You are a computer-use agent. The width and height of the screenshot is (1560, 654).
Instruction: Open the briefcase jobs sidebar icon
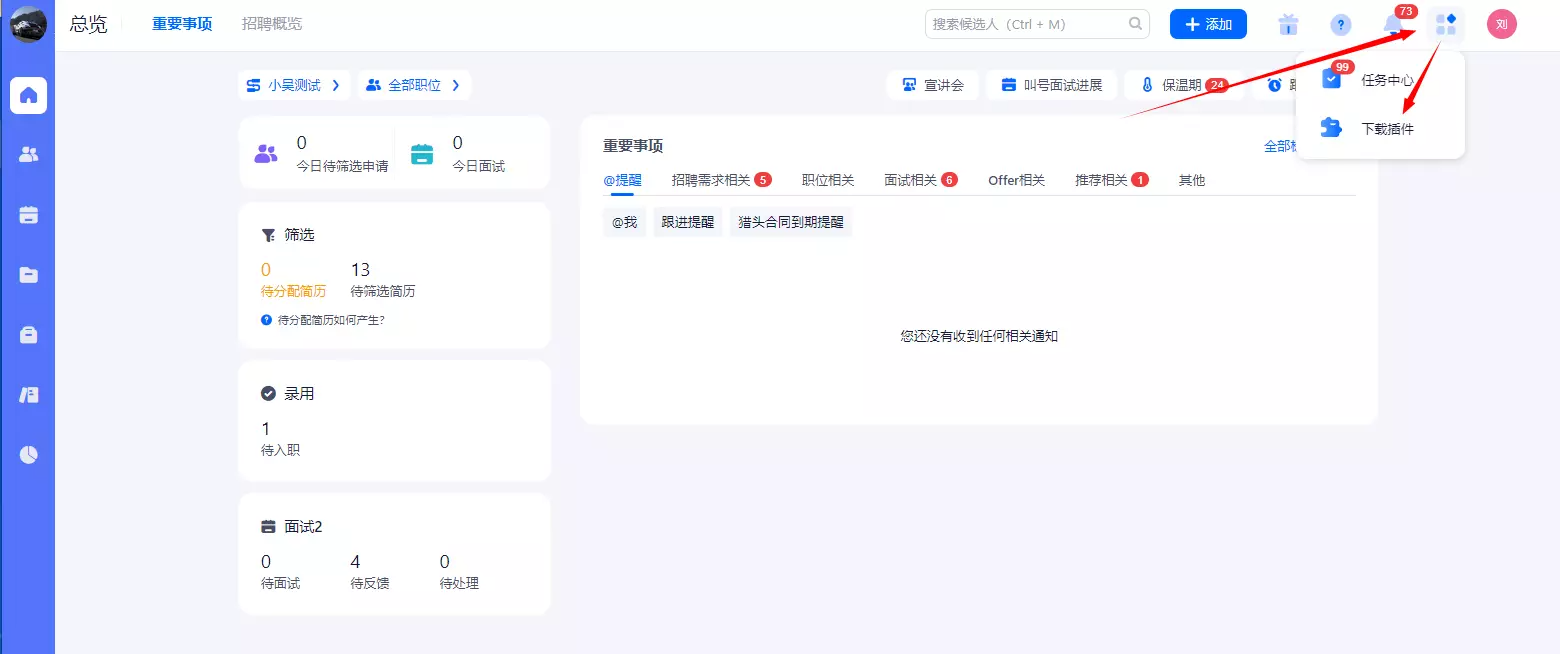tap(28, 335)
